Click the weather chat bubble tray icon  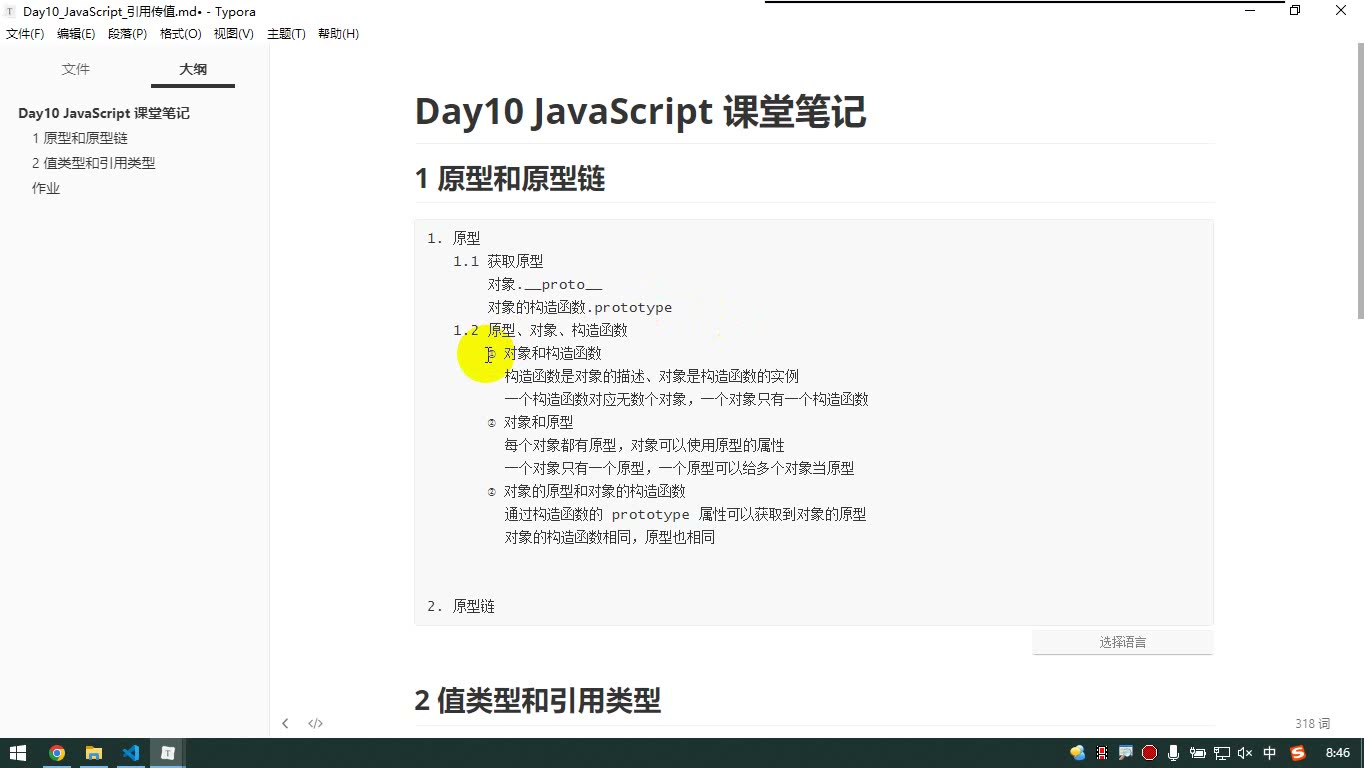1077,753
